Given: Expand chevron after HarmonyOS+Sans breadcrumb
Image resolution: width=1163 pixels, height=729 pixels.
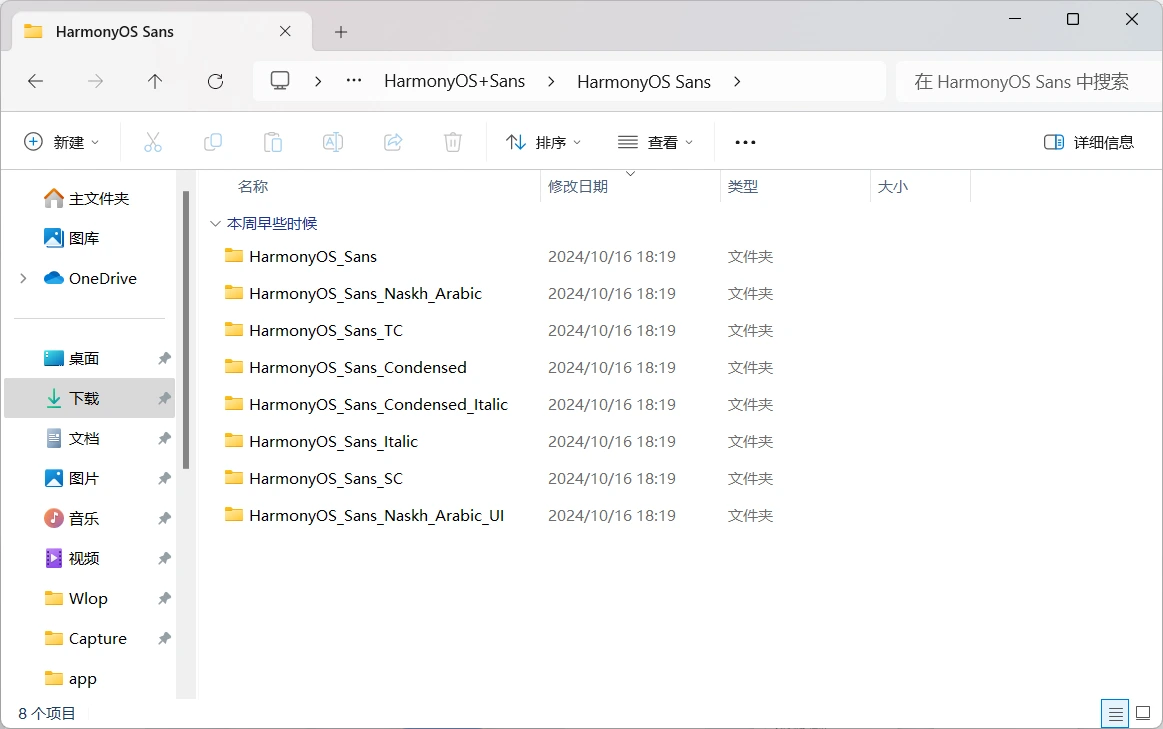Looking at the screenshot, I should pos(551,82).
